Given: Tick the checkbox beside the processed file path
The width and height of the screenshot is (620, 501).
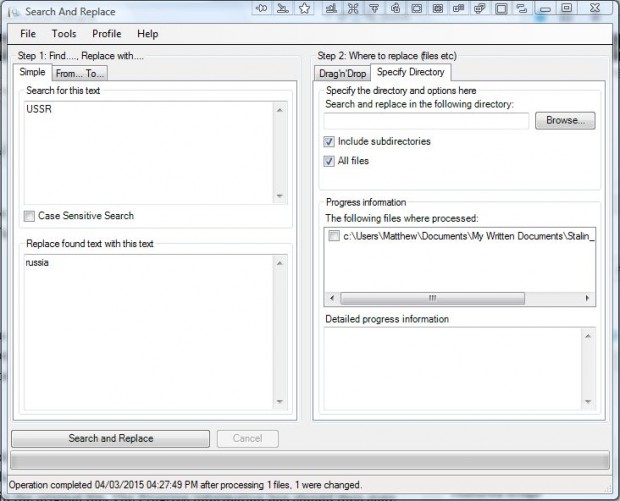Looking at the screenshot, I should [x=334, y=236].
